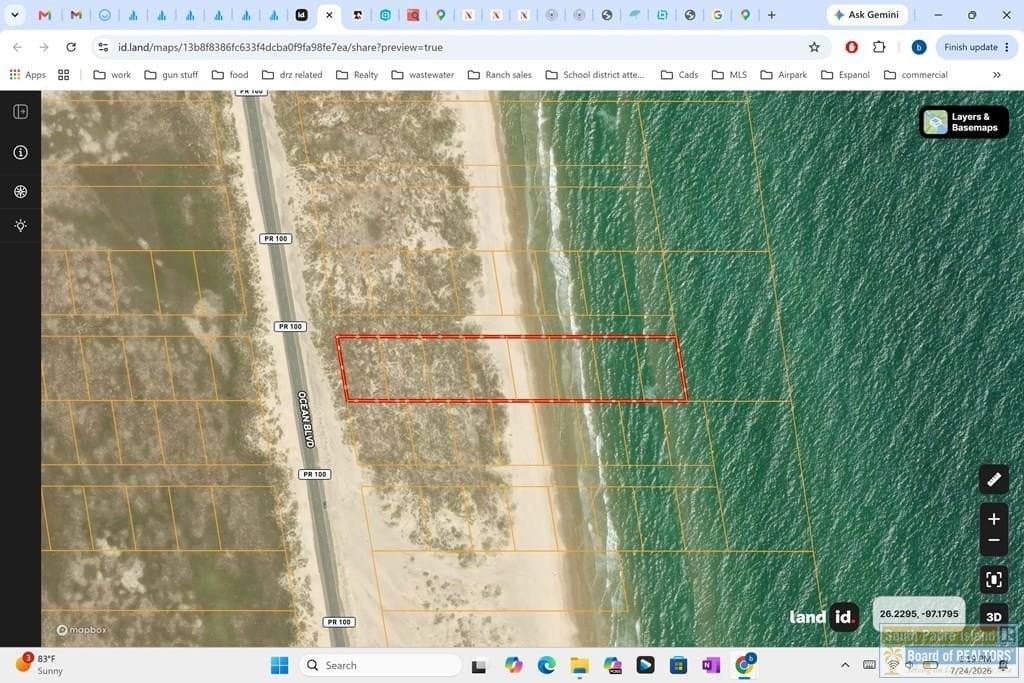Open the tab groups grid icon
This screenshot has width=1024, height=683.
pos(63,74)
